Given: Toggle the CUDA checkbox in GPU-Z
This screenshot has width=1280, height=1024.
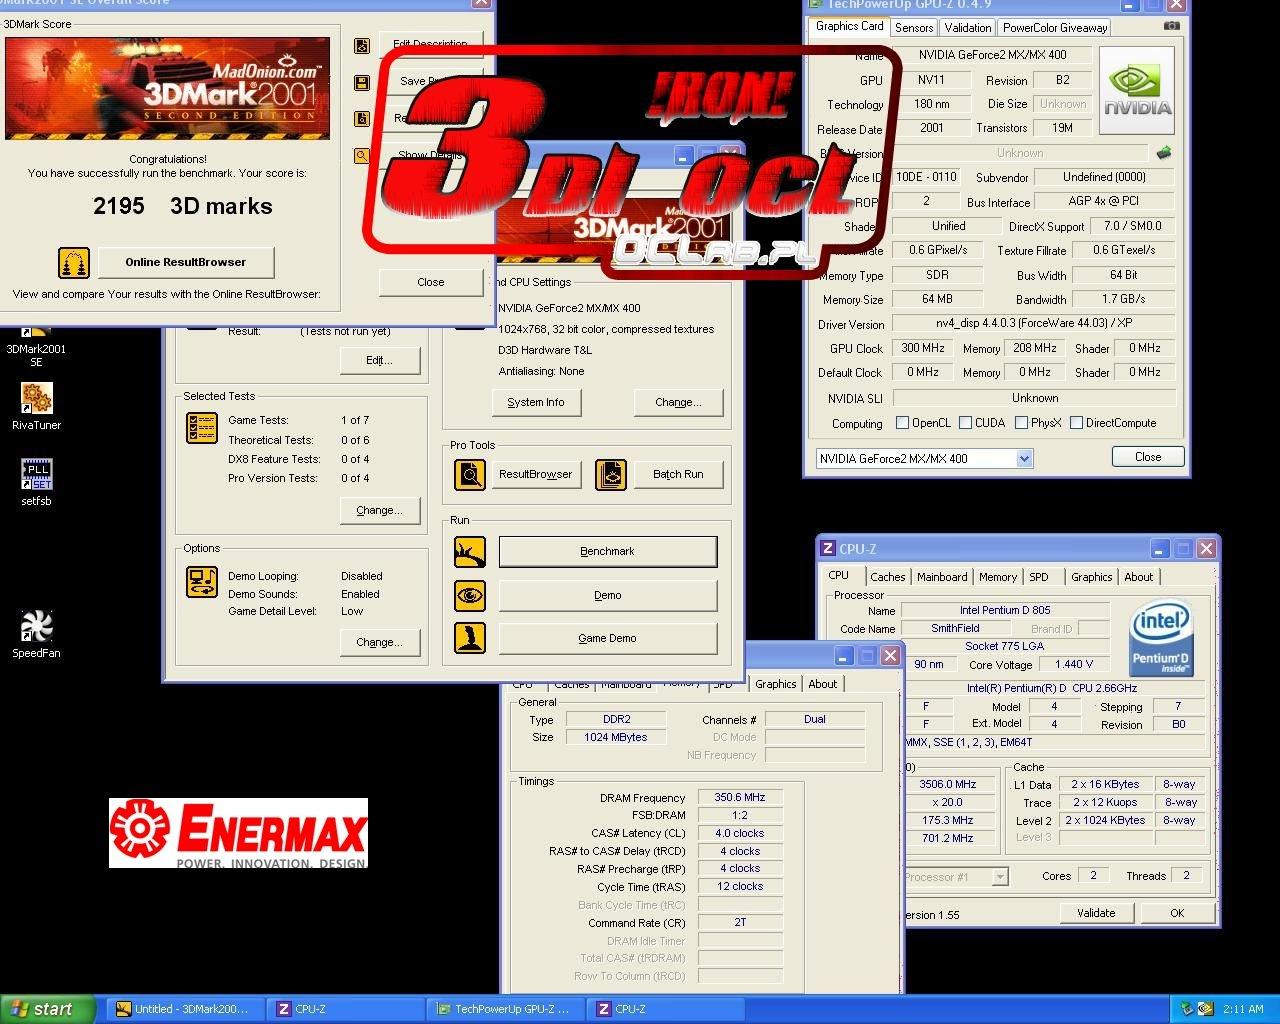Looking at the screenshot, I should 965,423.
